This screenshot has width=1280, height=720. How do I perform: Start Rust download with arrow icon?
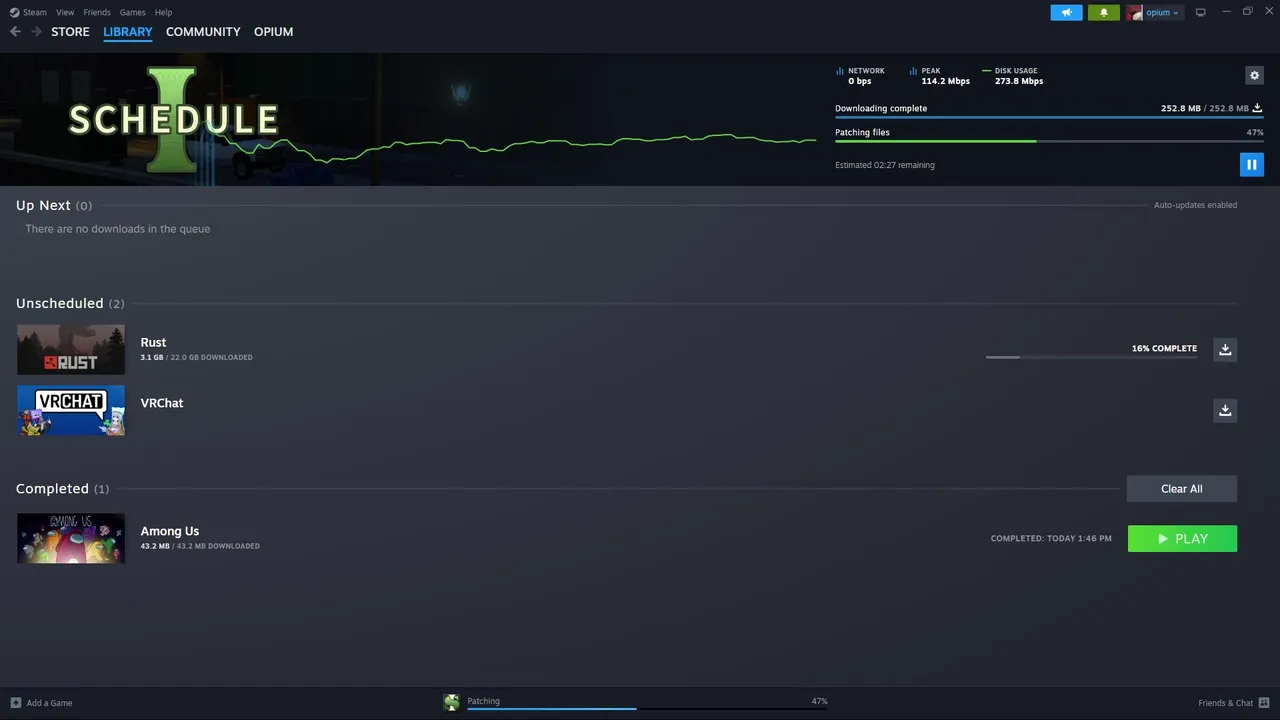(x=1225, y=349)
